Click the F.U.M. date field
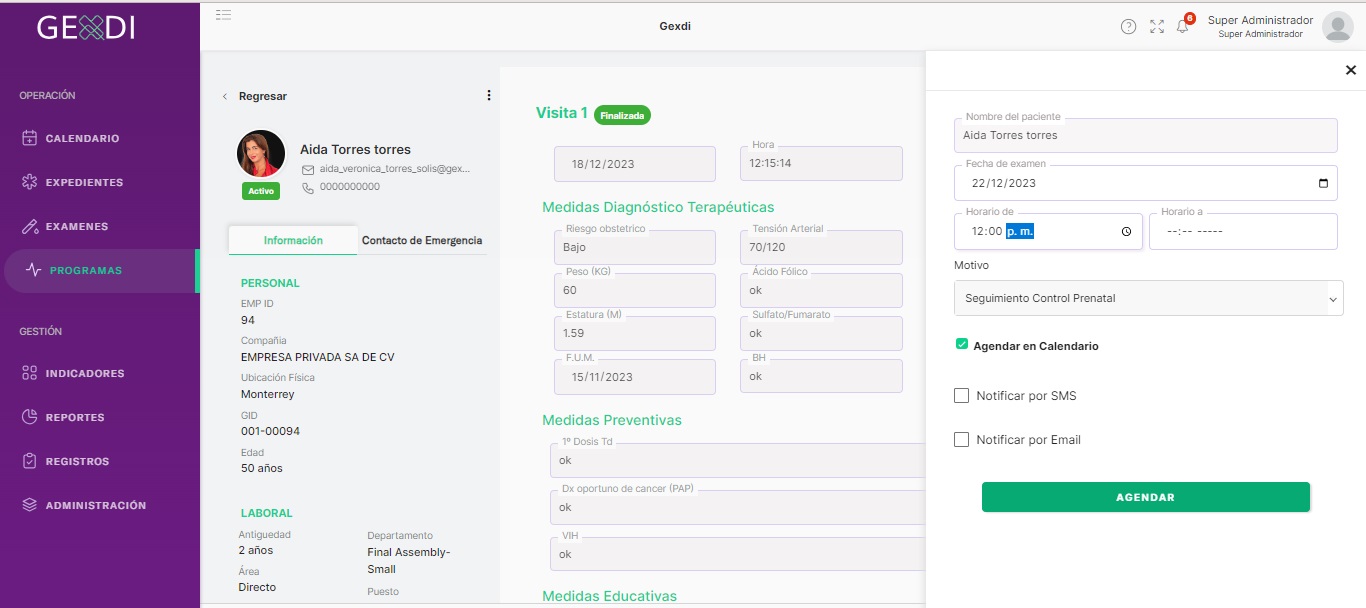This screenshot has height=608, width=1366. (635, 377)
